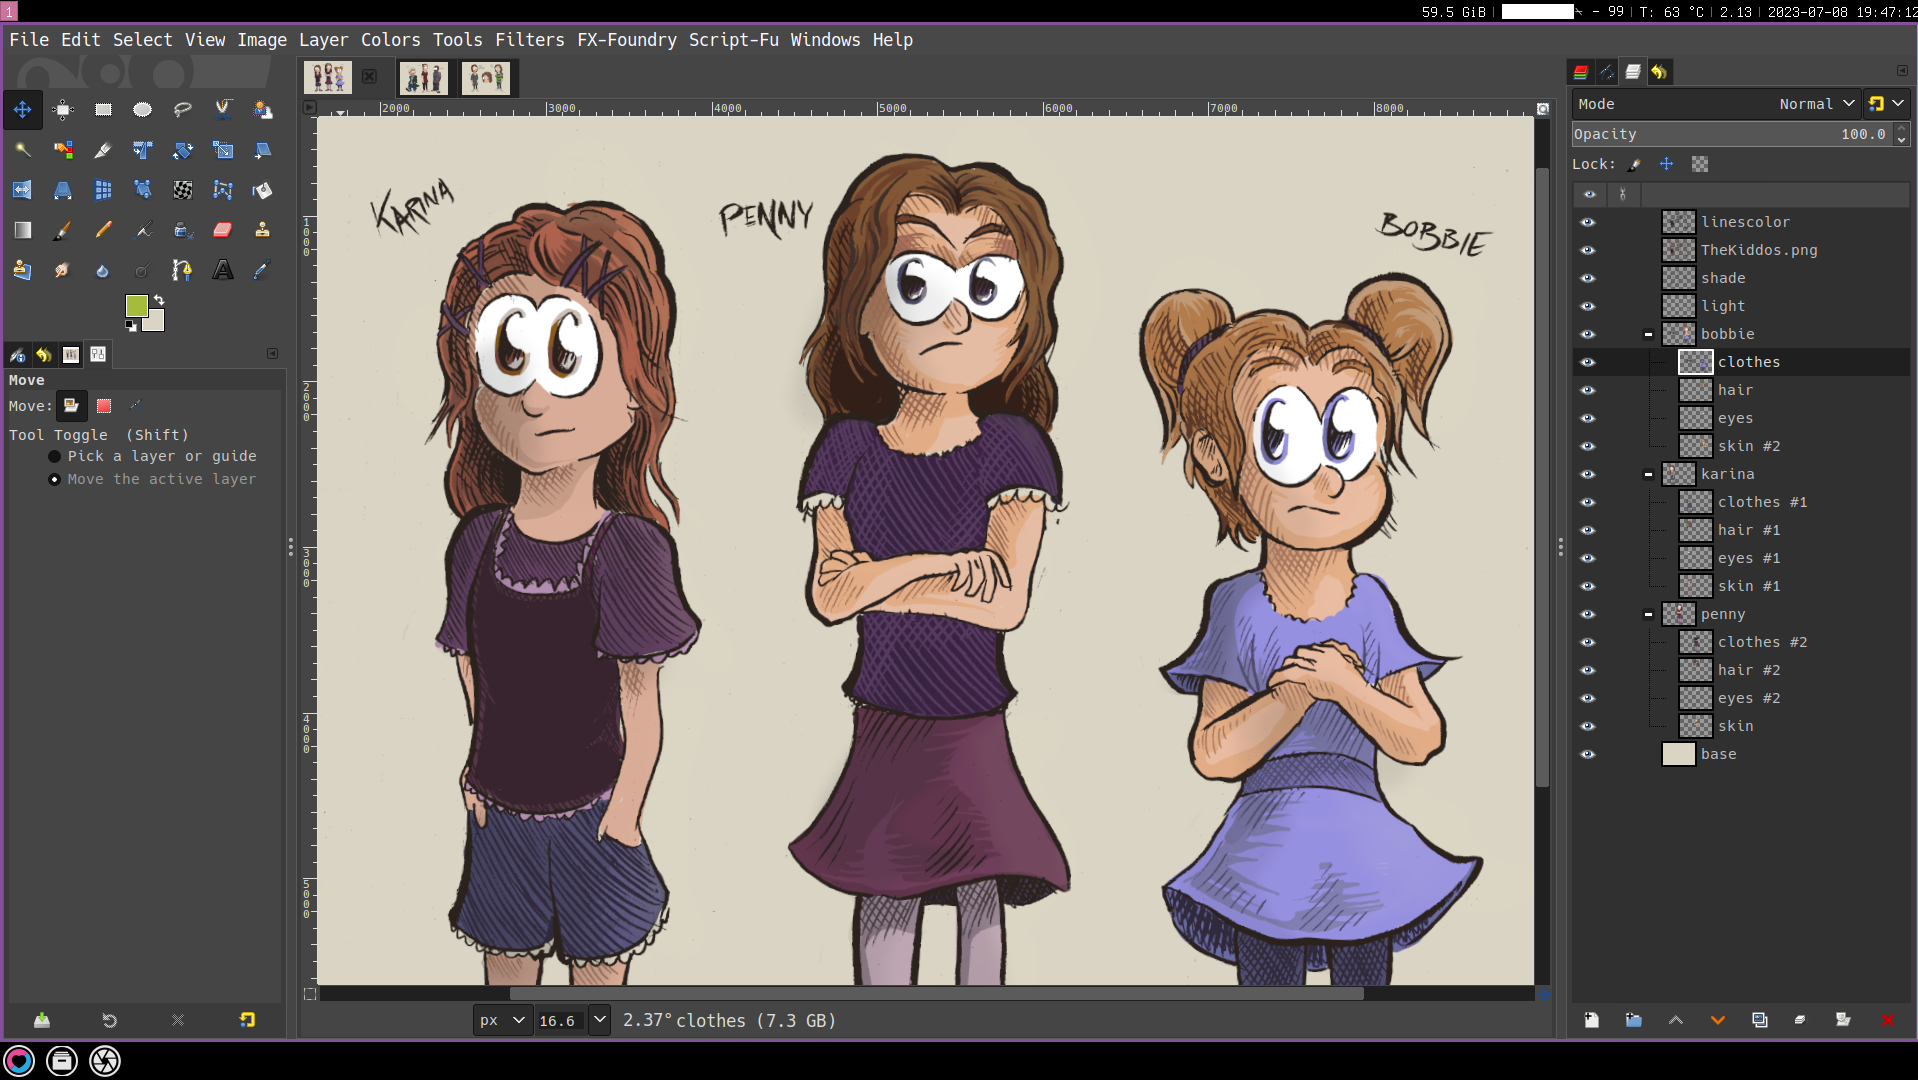Screen dimensions: 1918x1080
Task: Switch to the second image thumbnail tab
Action: [423, 77]
